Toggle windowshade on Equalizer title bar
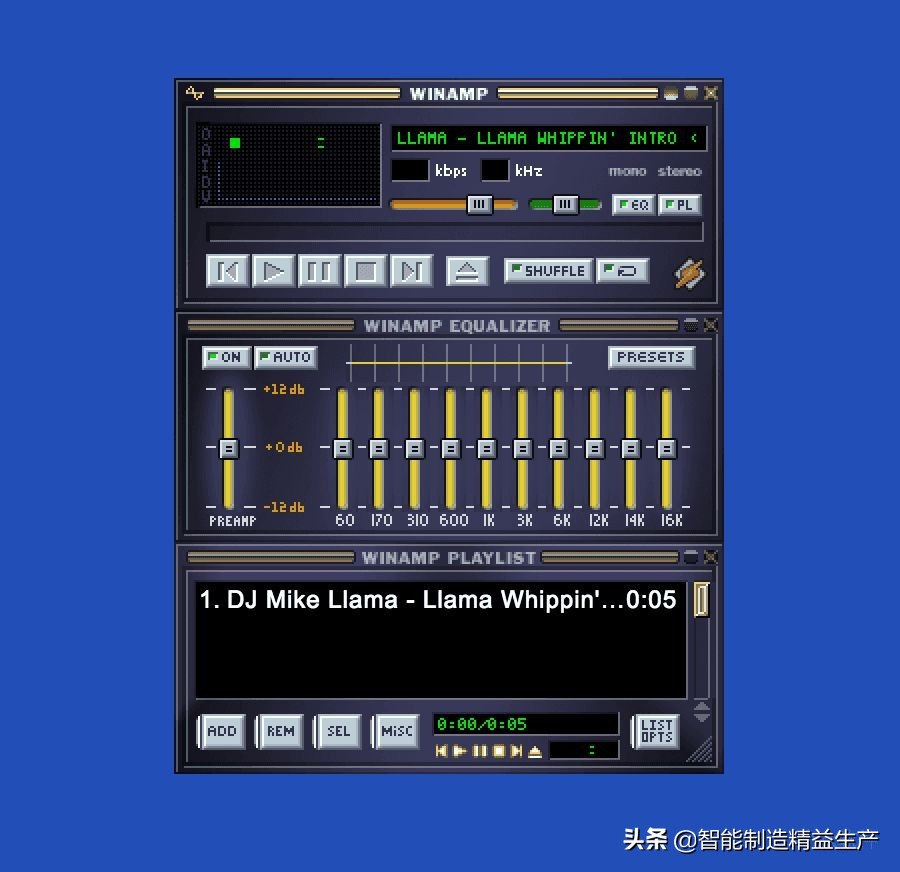900x872 pixels. (x=691, y=325)
